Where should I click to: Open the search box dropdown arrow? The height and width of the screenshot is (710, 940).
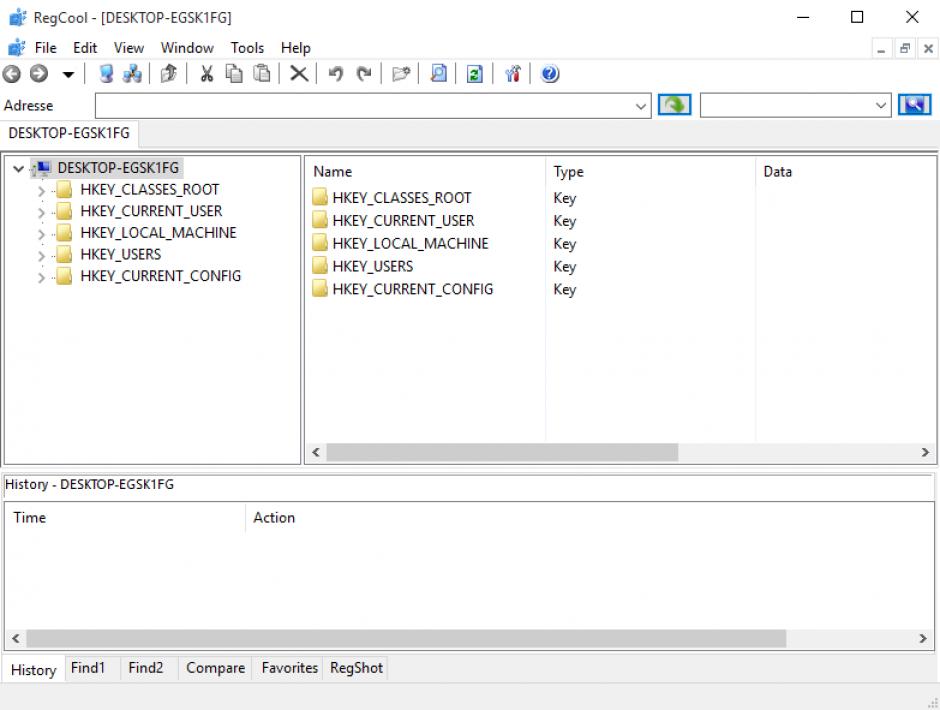point(881,106)
